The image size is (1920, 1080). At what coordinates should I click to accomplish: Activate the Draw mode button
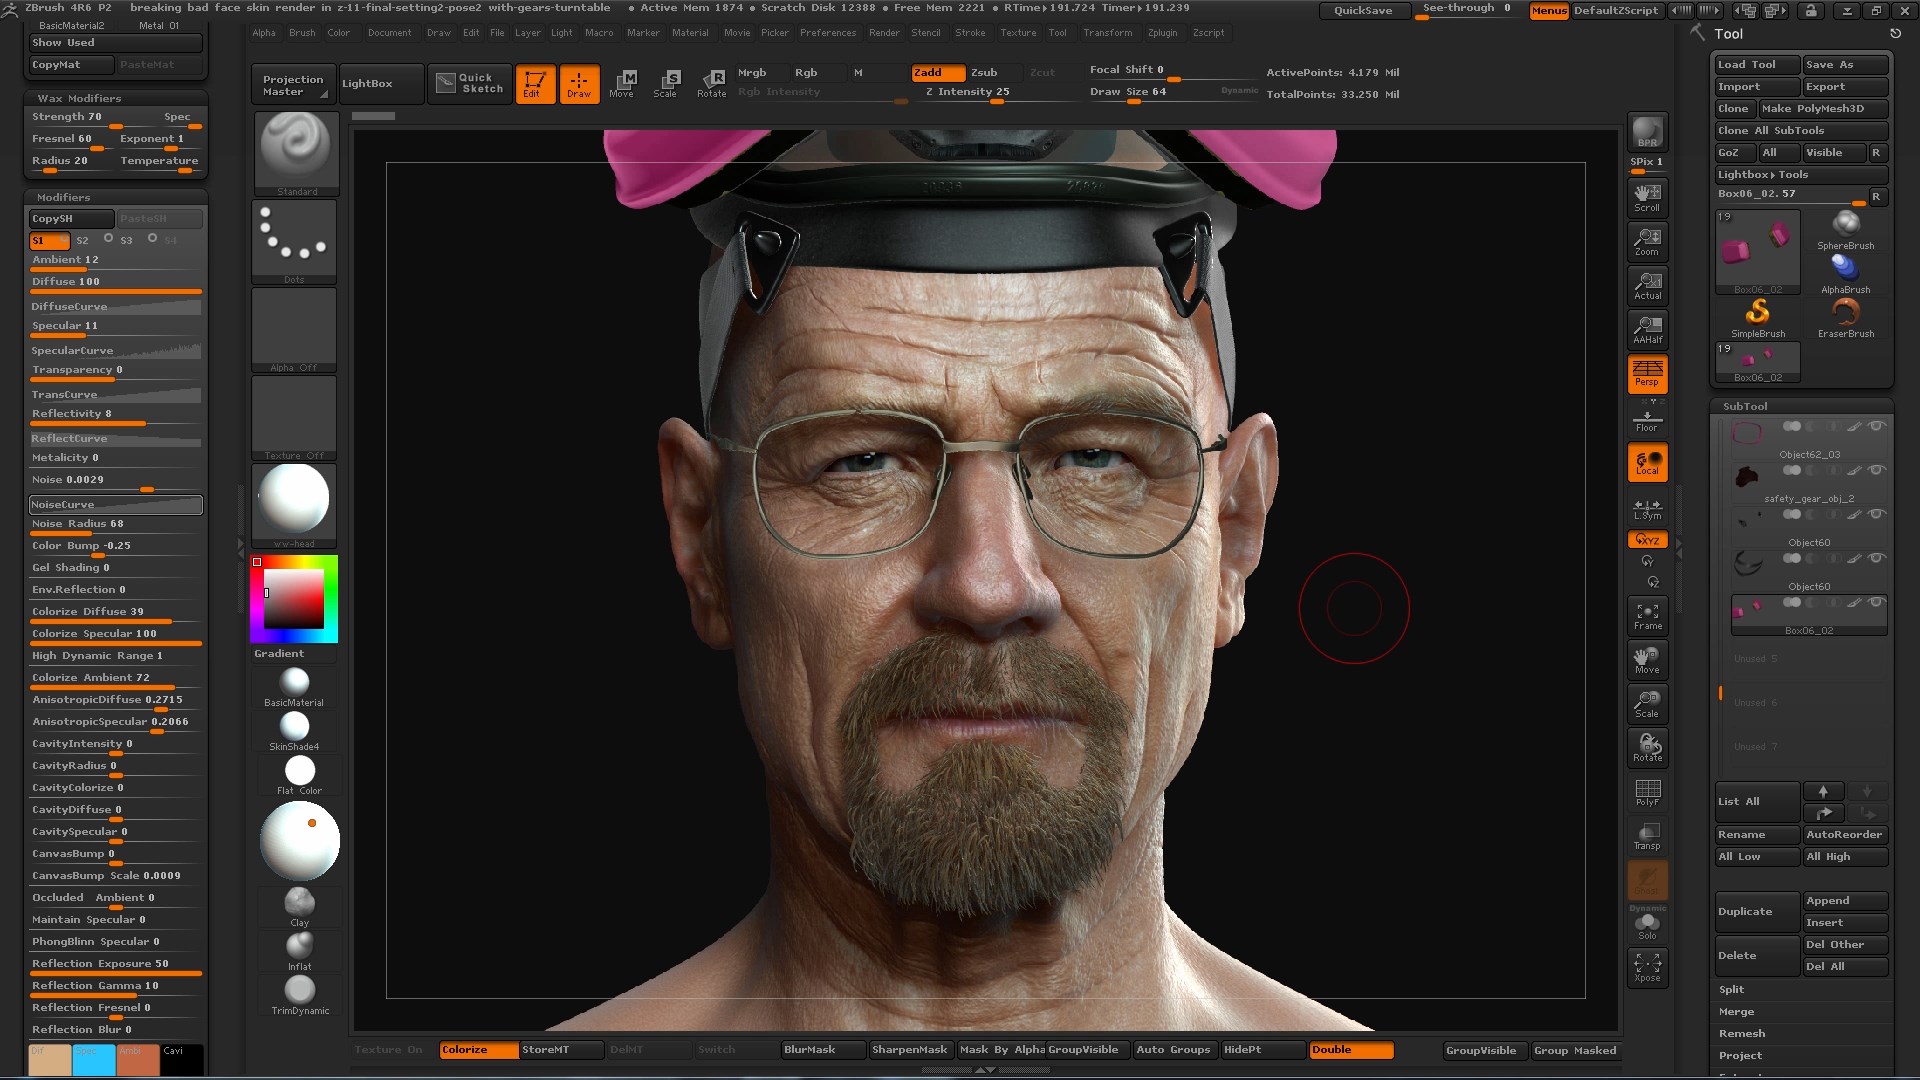579,84
